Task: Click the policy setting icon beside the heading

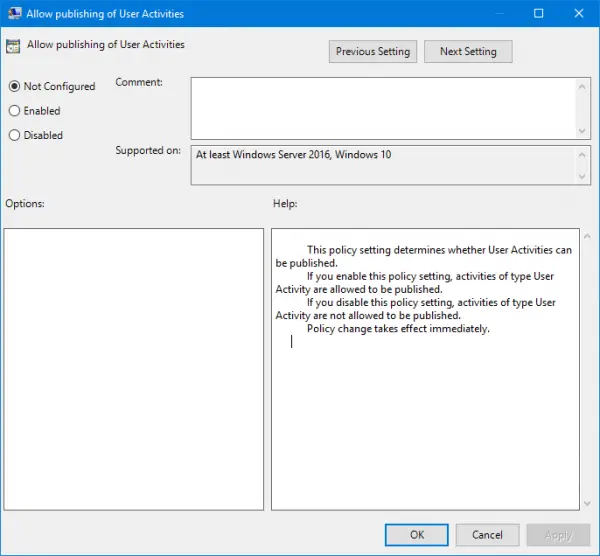Action: click(x=13, y=46)
